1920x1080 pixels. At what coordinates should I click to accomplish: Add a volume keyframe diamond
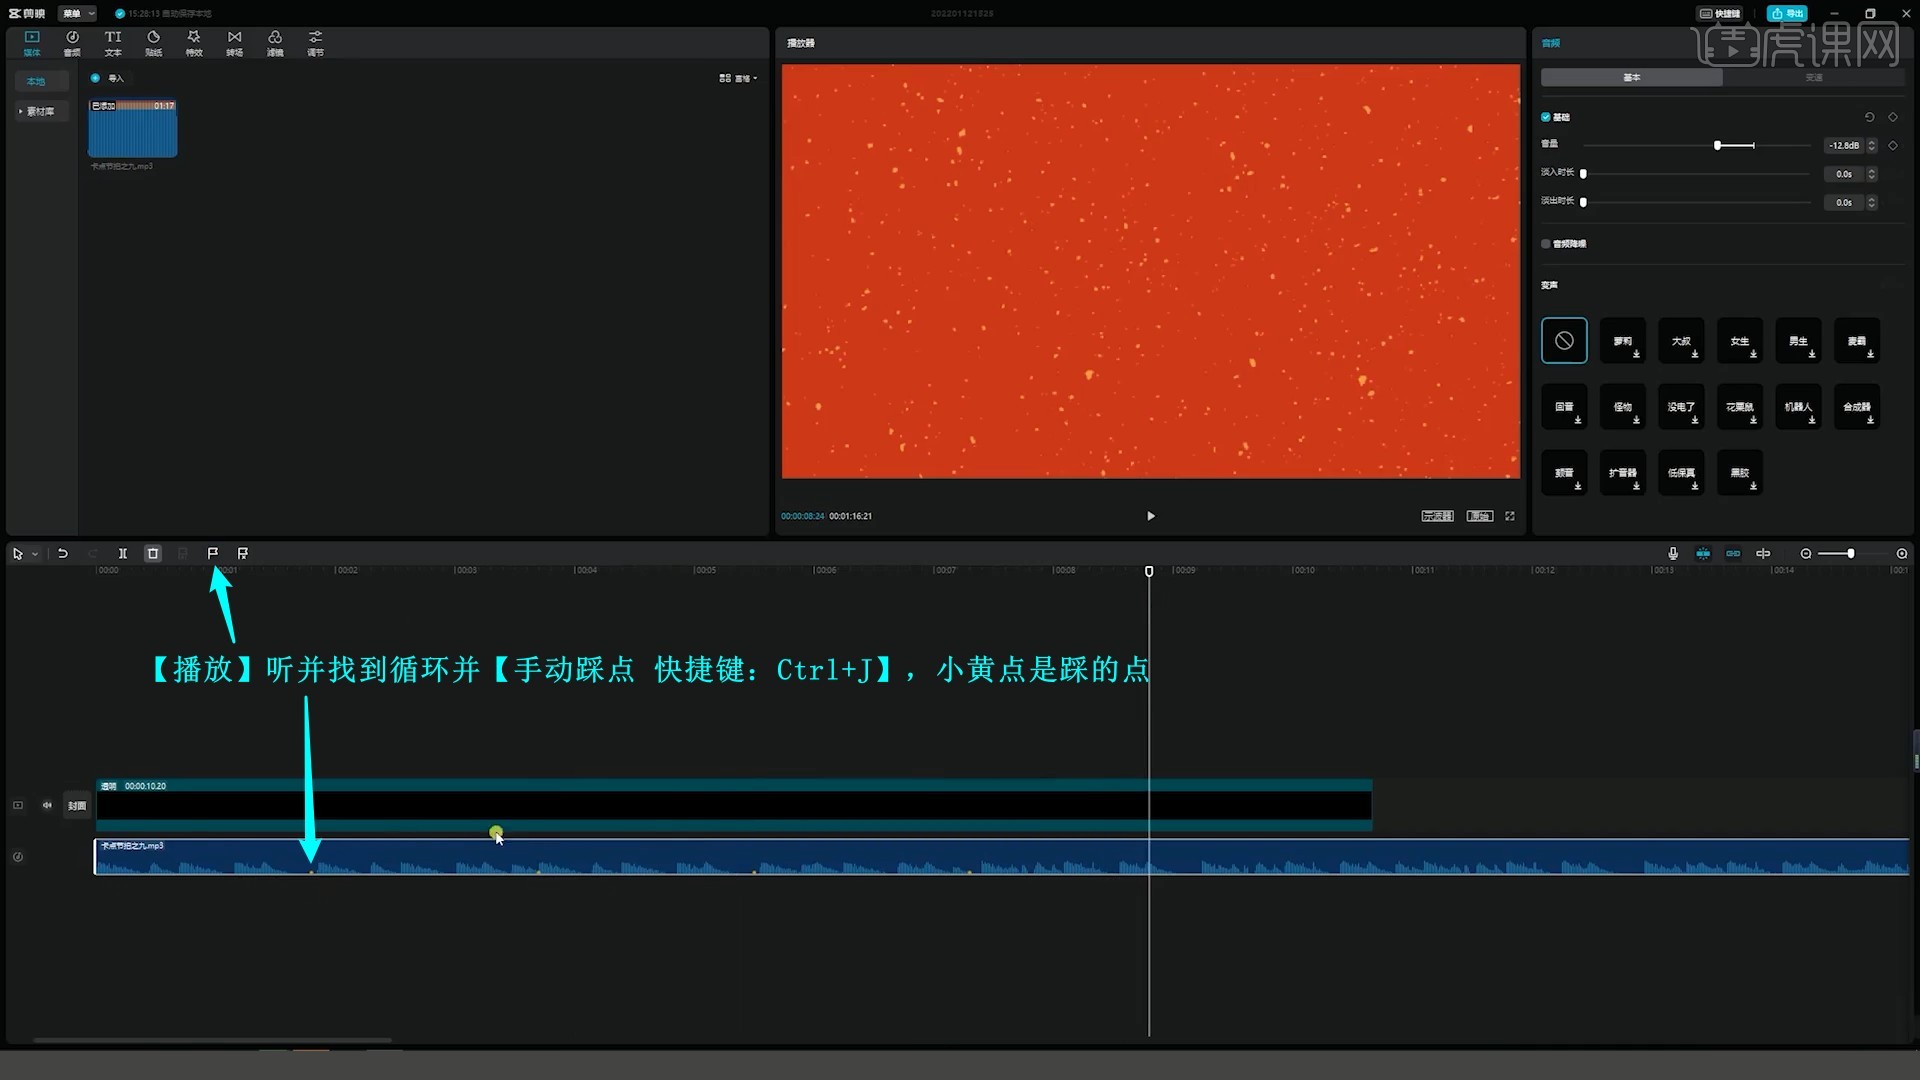pos(1892,146)
